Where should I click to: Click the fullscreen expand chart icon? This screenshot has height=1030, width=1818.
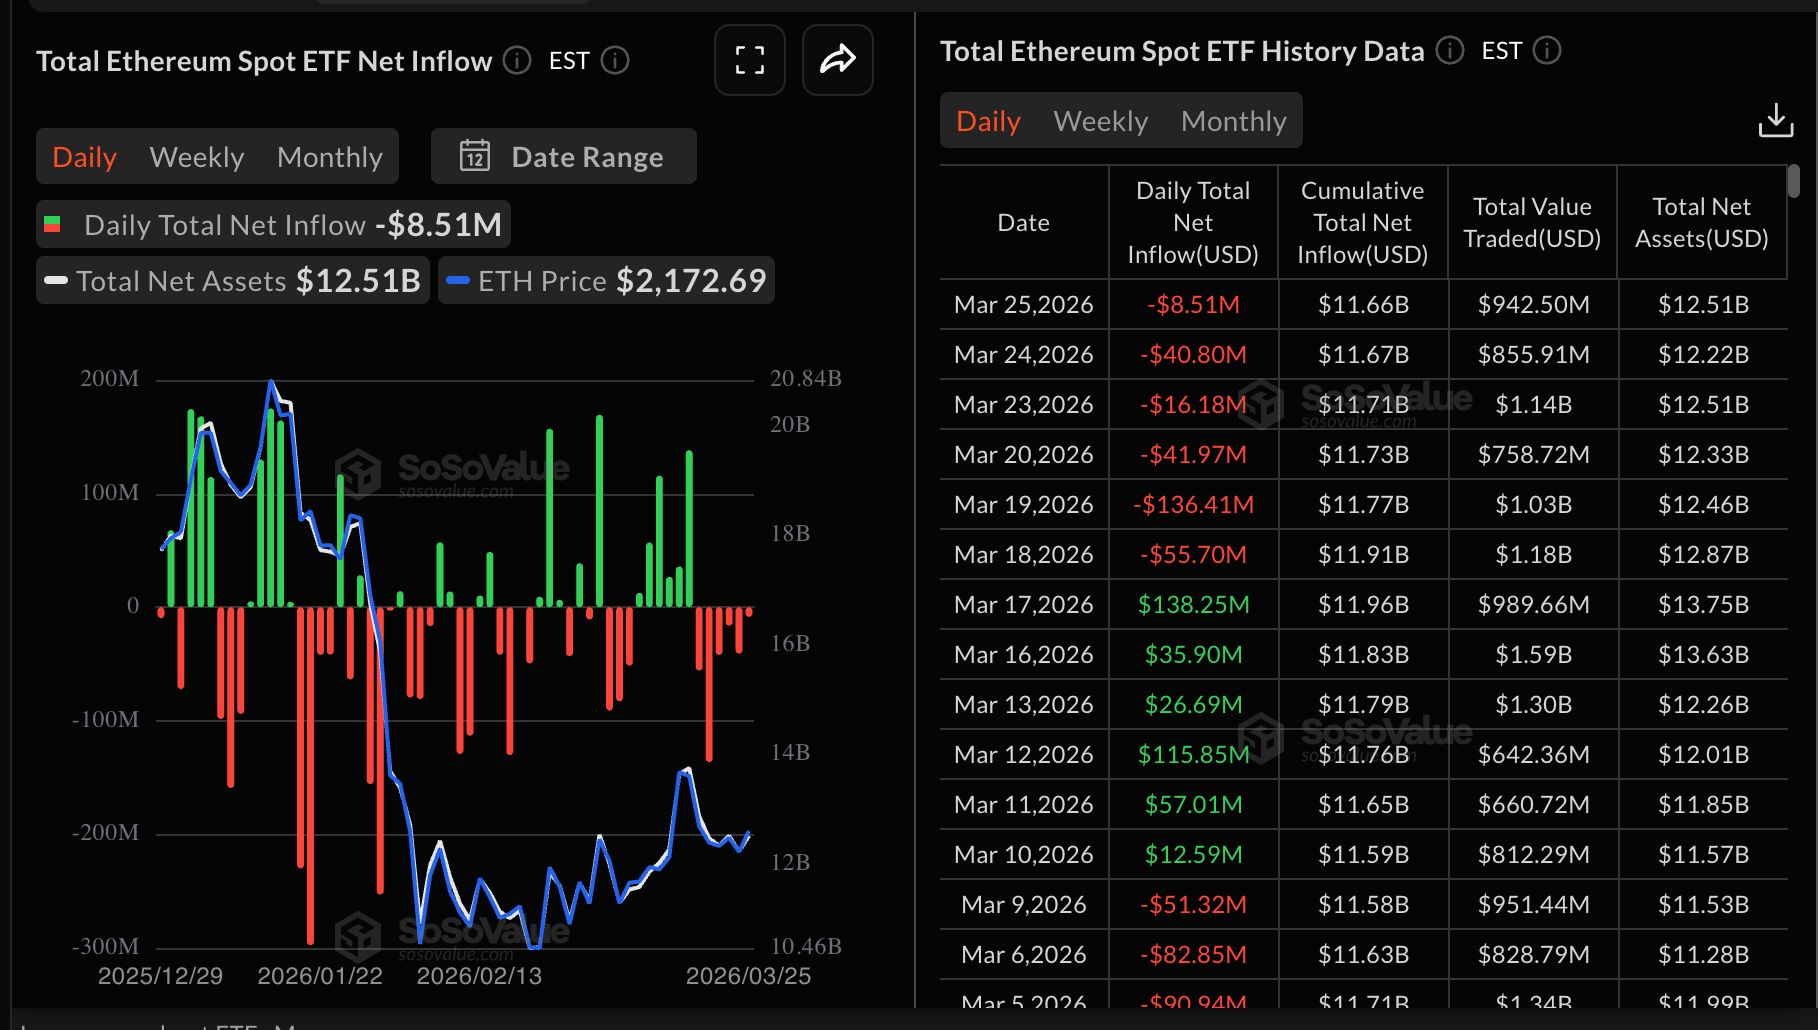[749, 60]
